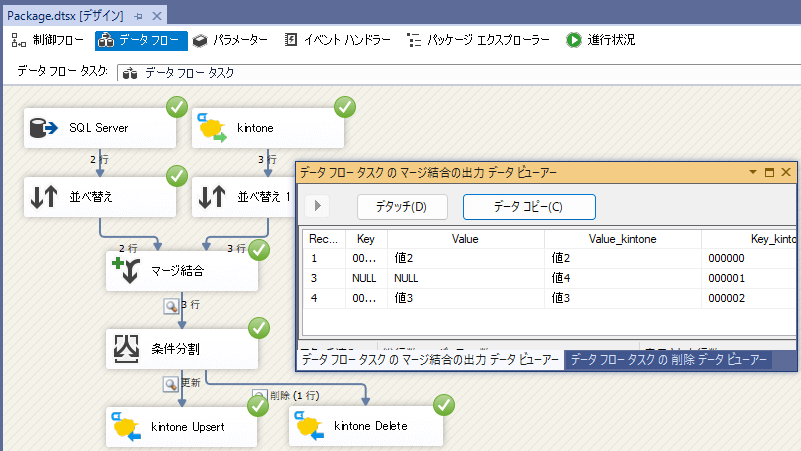The image size is (801, 451).
Task: Click the green checkmark on kintone source
Action: (x=345, y=107)
